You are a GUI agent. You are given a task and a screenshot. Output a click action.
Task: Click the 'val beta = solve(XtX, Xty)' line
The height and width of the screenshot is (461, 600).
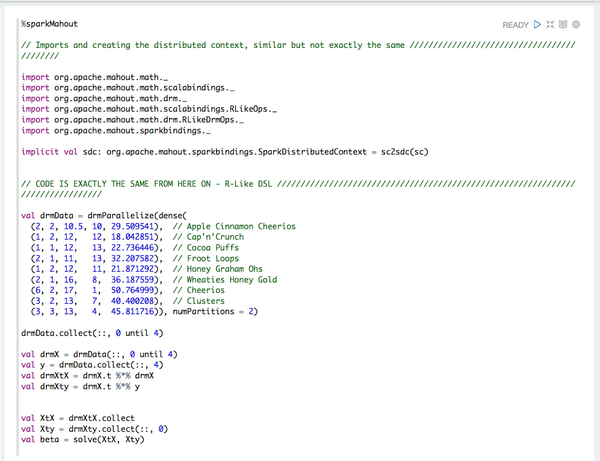pyautogui.click(x=83, y=440)
